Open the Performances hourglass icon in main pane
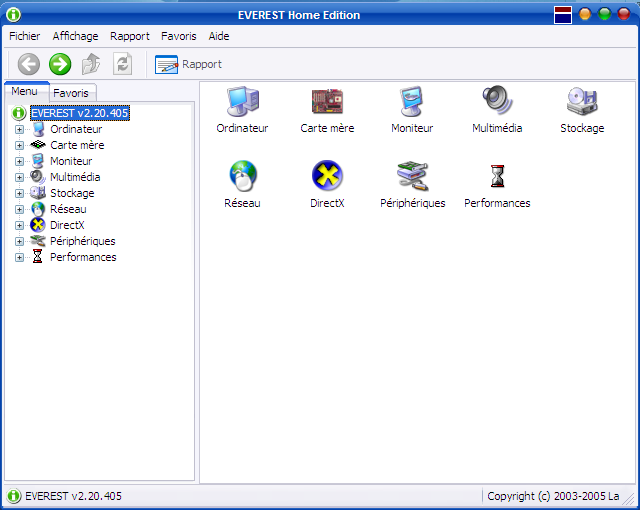 point(497,176)
